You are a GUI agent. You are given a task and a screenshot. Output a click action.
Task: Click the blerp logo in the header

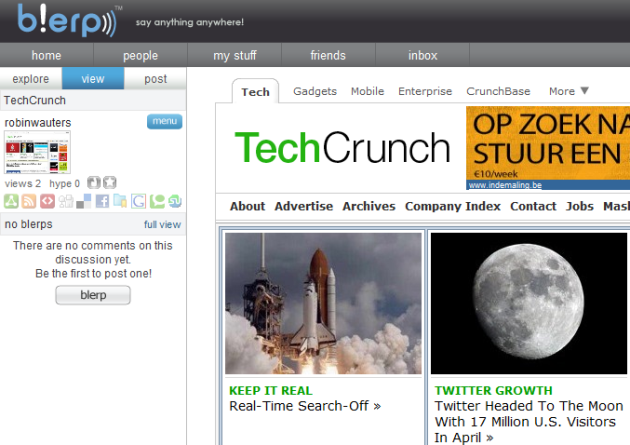tap(68, 20)
